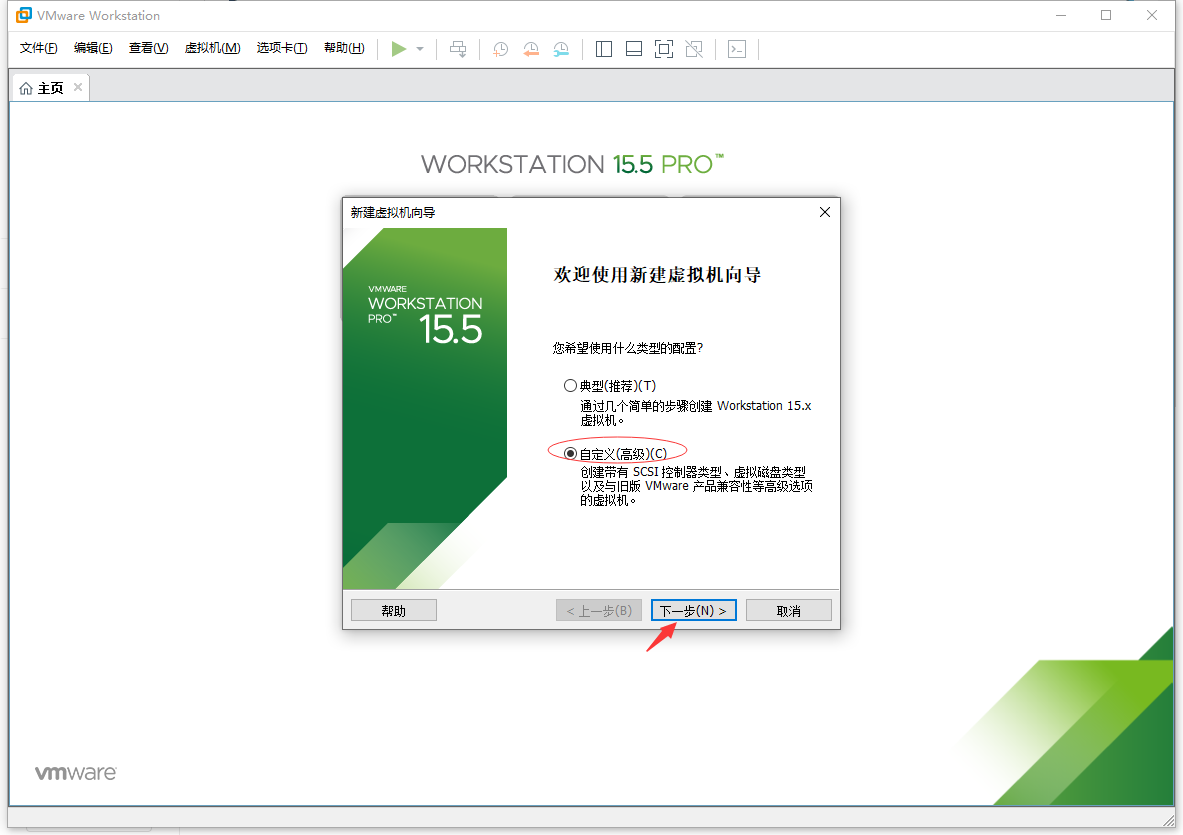1183x835 pixels.
Task: Maximize the VMware Workstation window
Action: pos(1106,15)
